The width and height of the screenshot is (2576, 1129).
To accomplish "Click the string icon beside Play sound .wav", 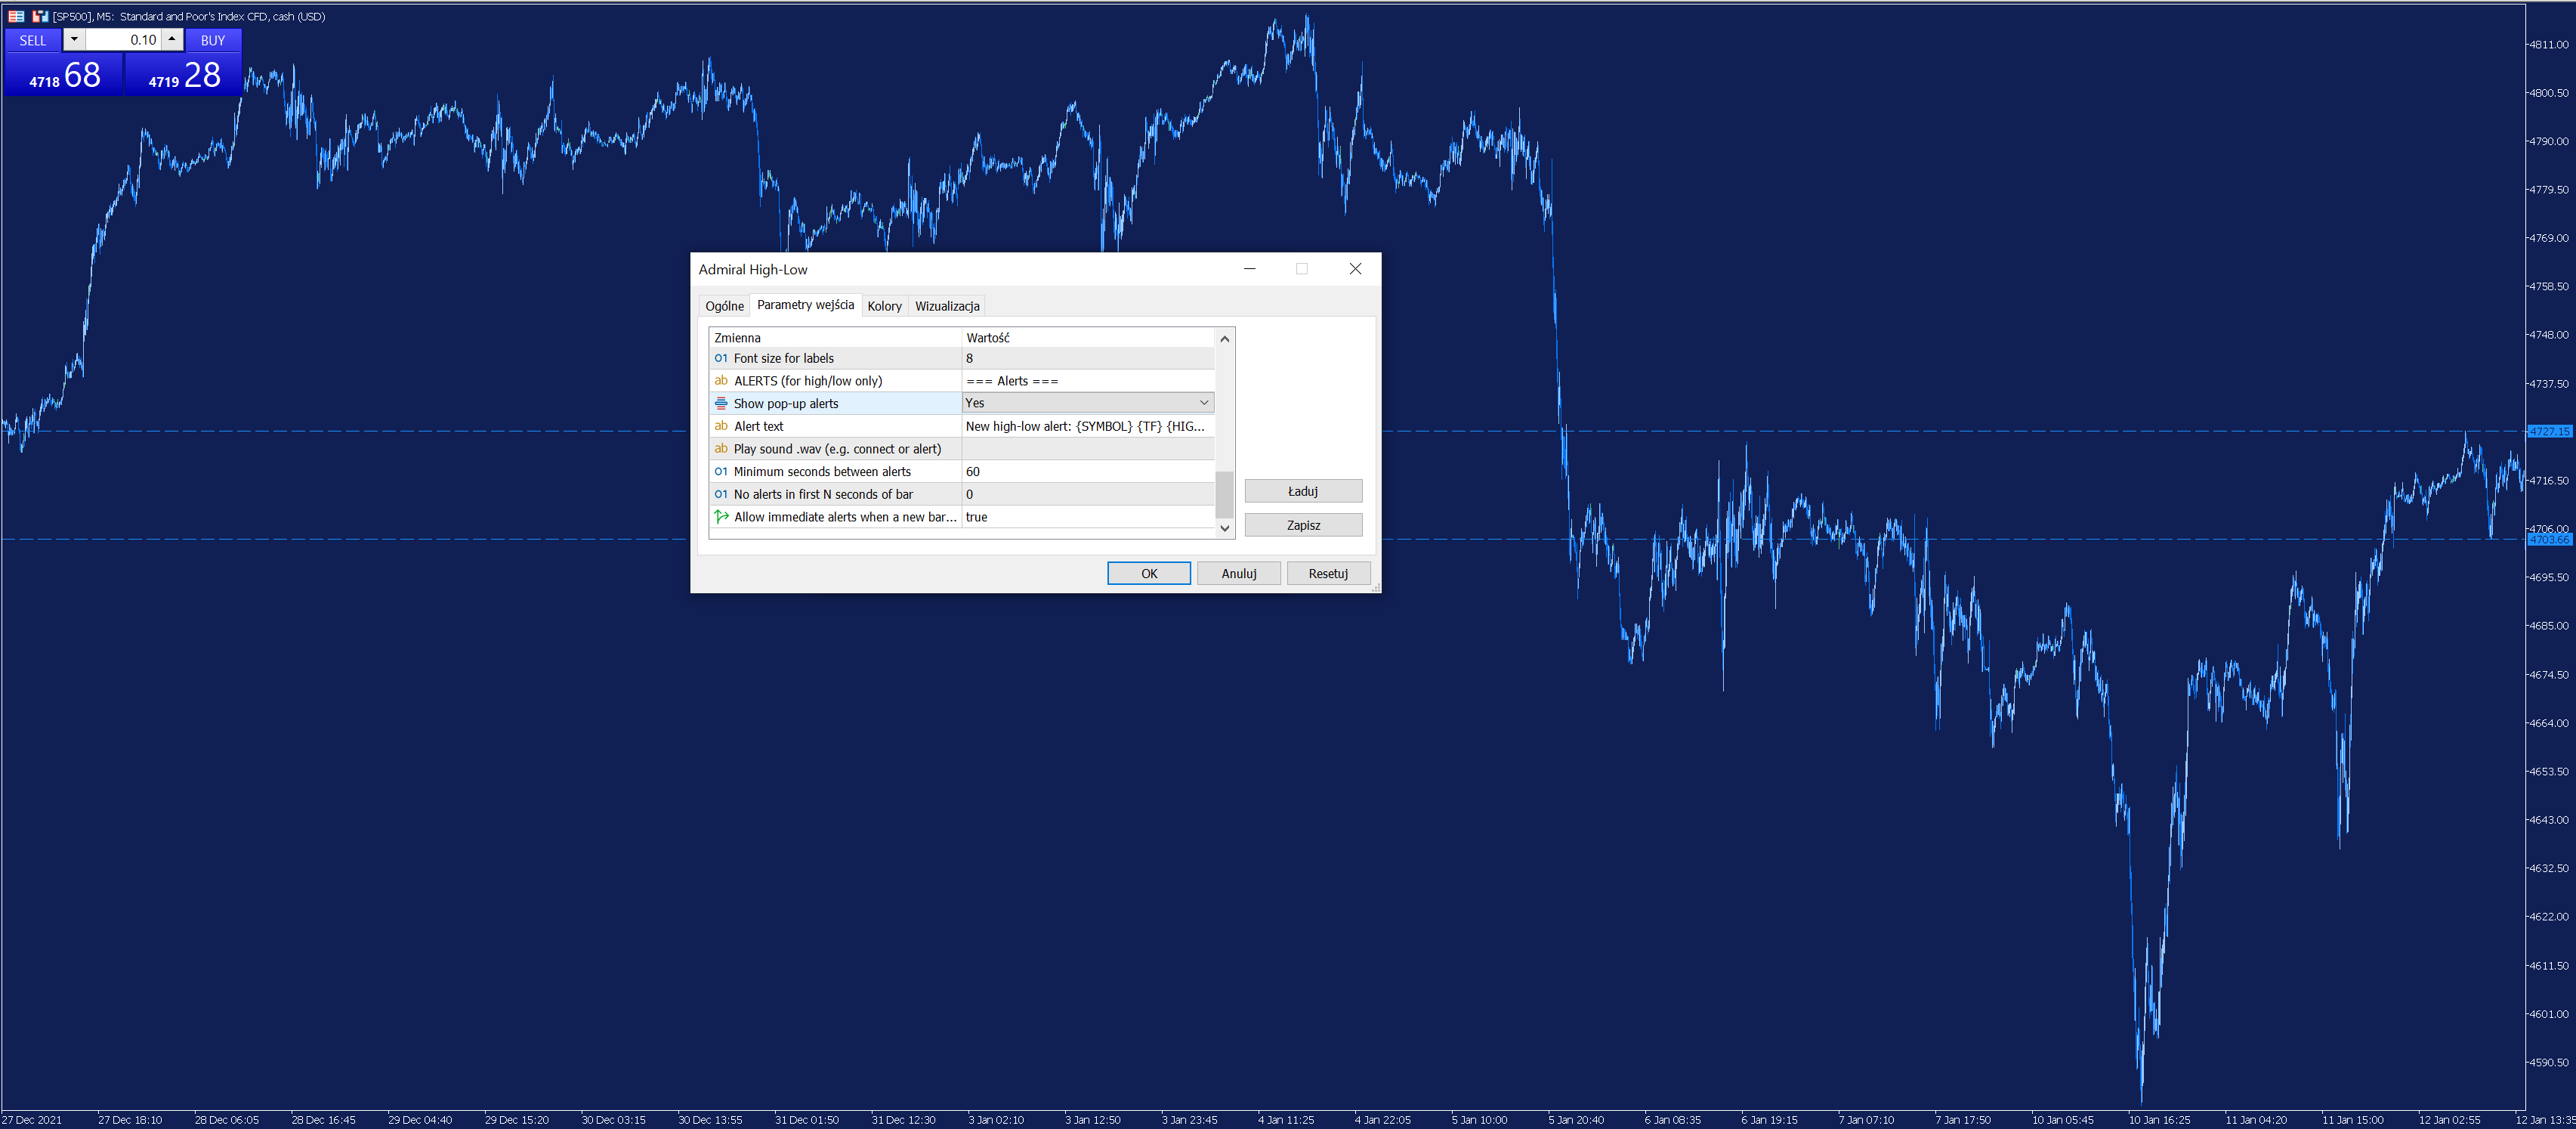I will pyautogui.click(x=721, y=449).
